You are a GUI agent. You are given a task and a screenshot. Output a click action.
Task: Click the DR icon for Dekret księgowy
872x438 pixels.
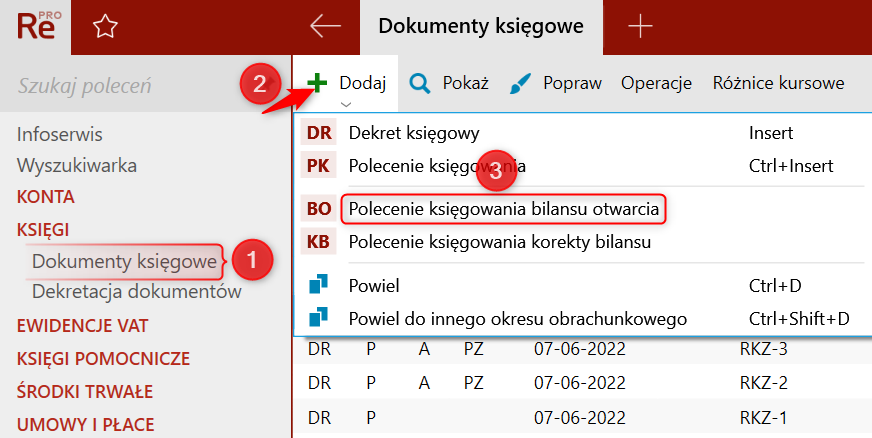pos(319,133)
